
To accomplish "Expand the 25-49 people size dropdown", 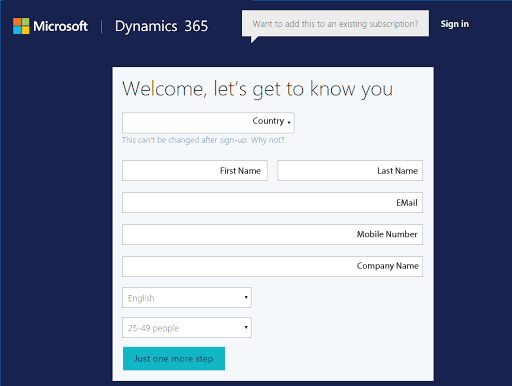I will coord(187,328).
